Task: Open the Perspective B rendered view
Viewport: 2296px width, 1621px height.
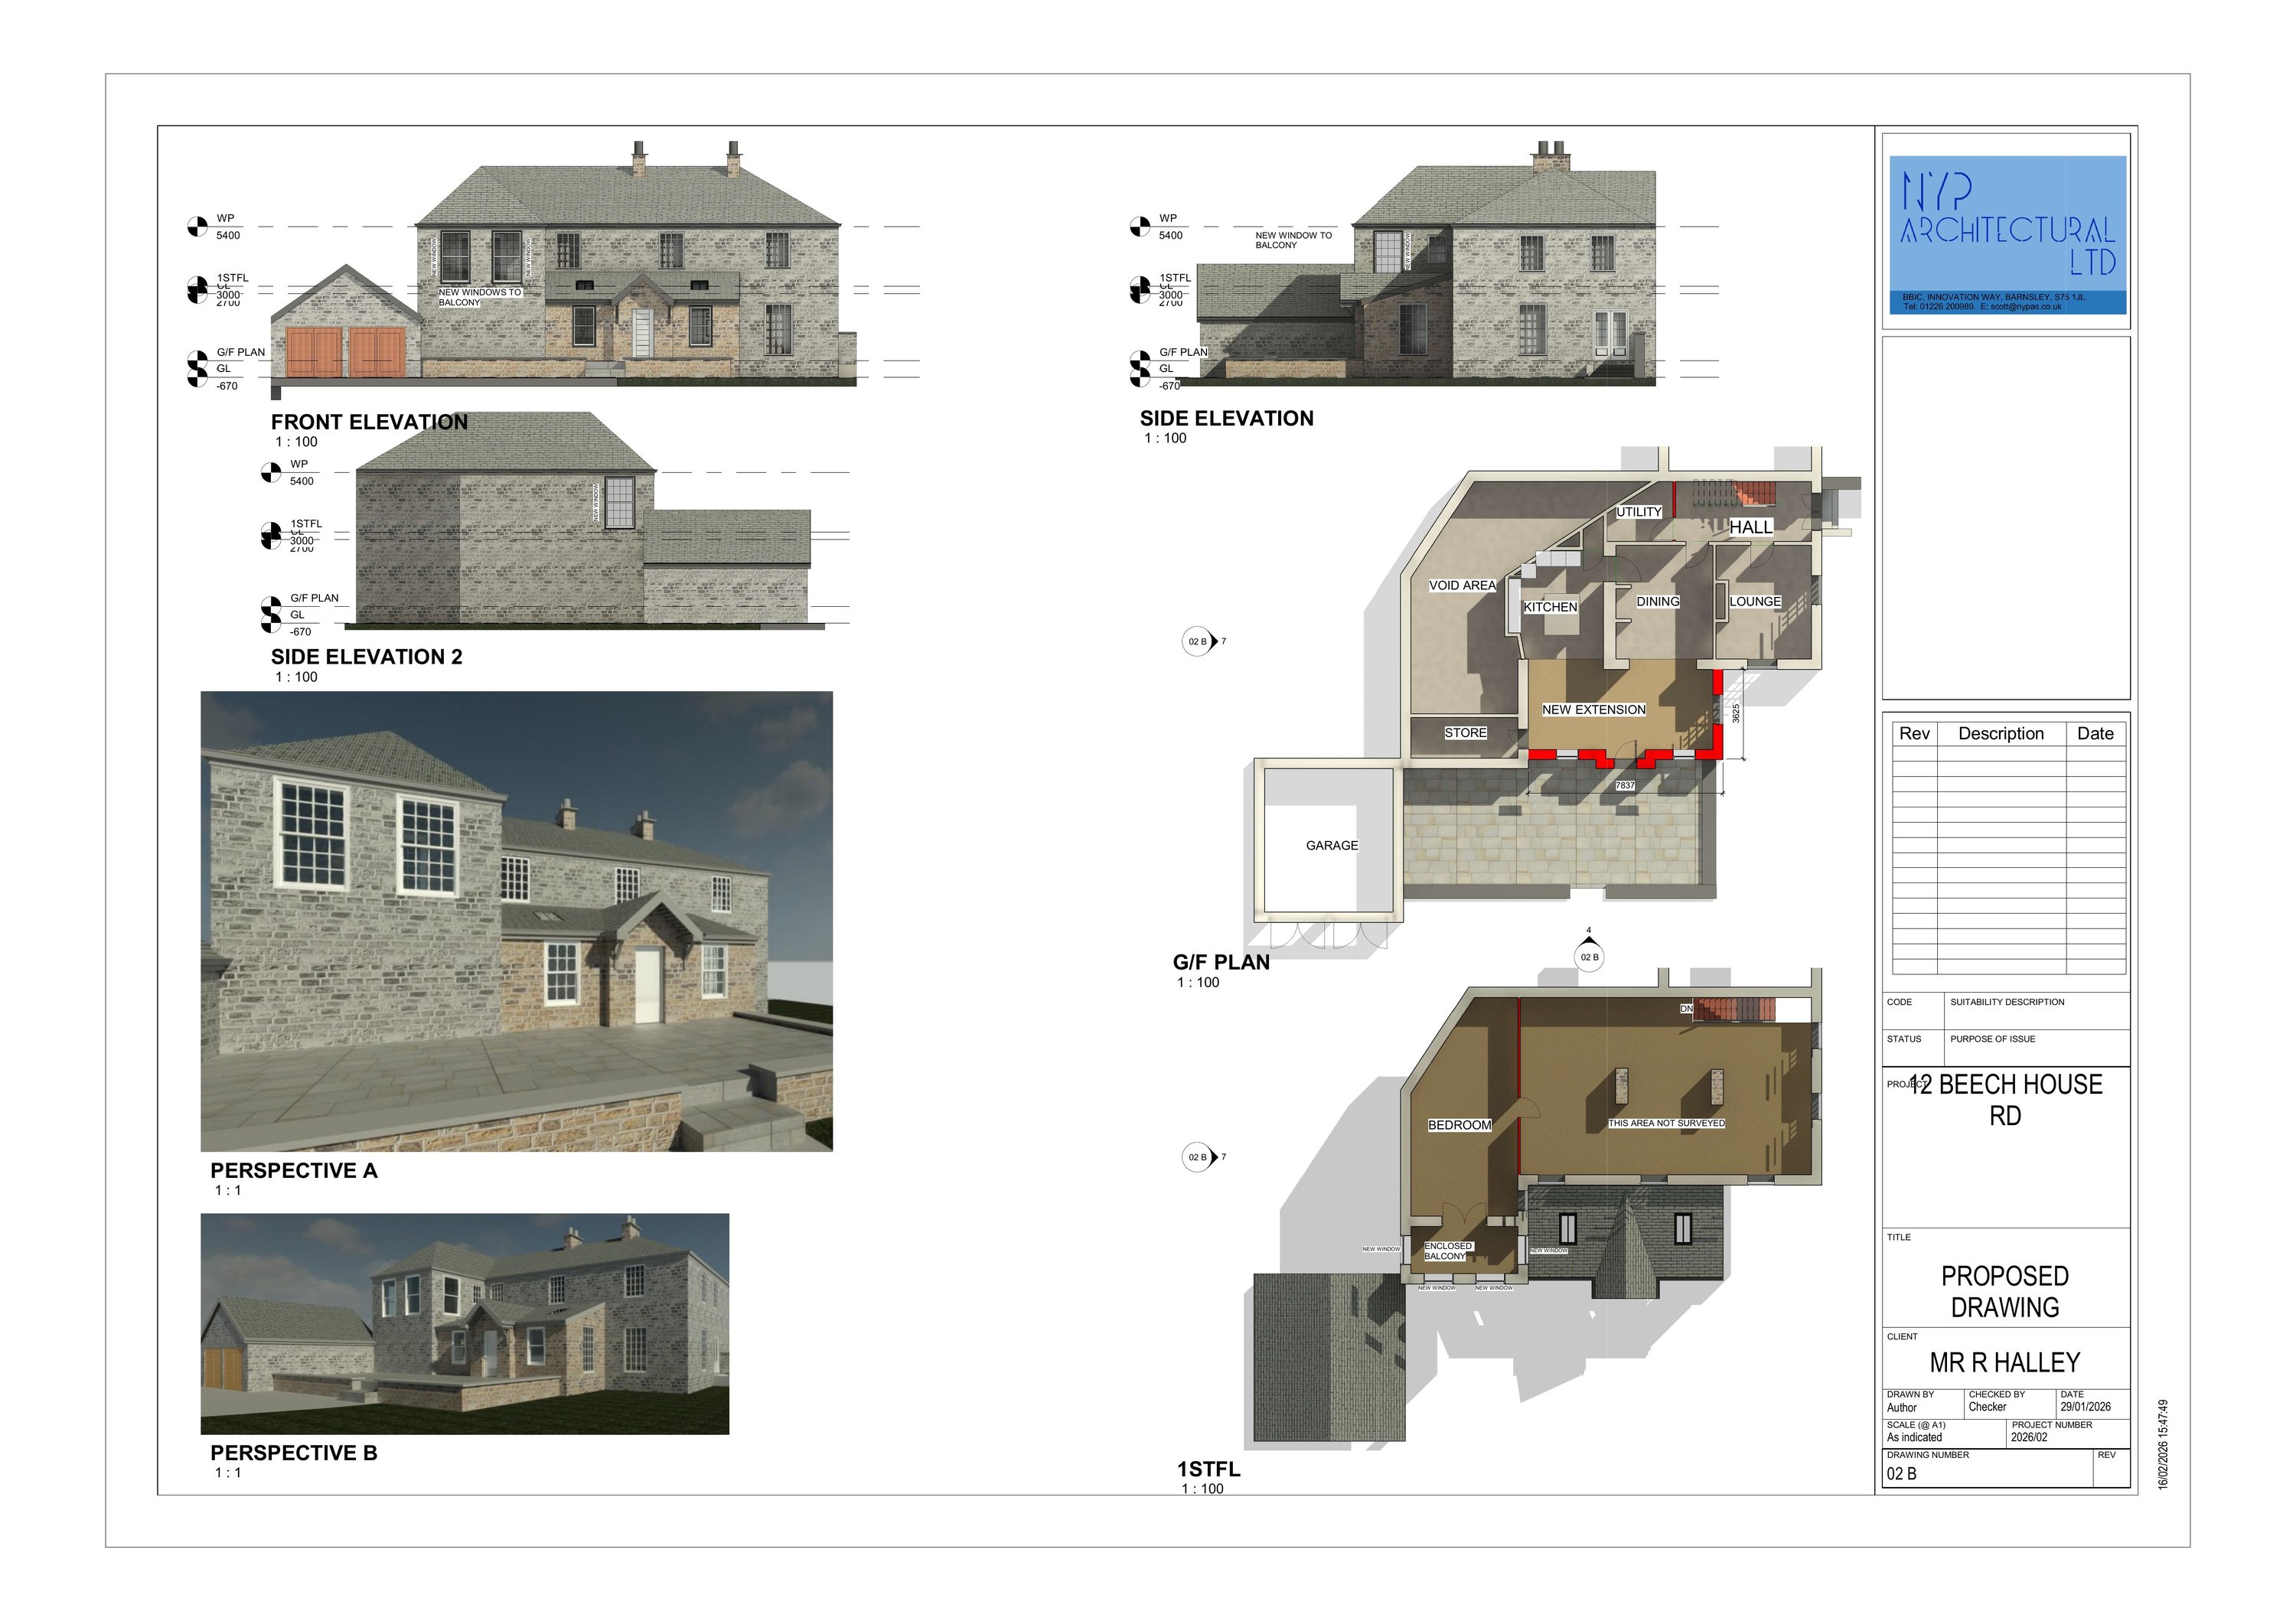Action: click(464, 1323)
